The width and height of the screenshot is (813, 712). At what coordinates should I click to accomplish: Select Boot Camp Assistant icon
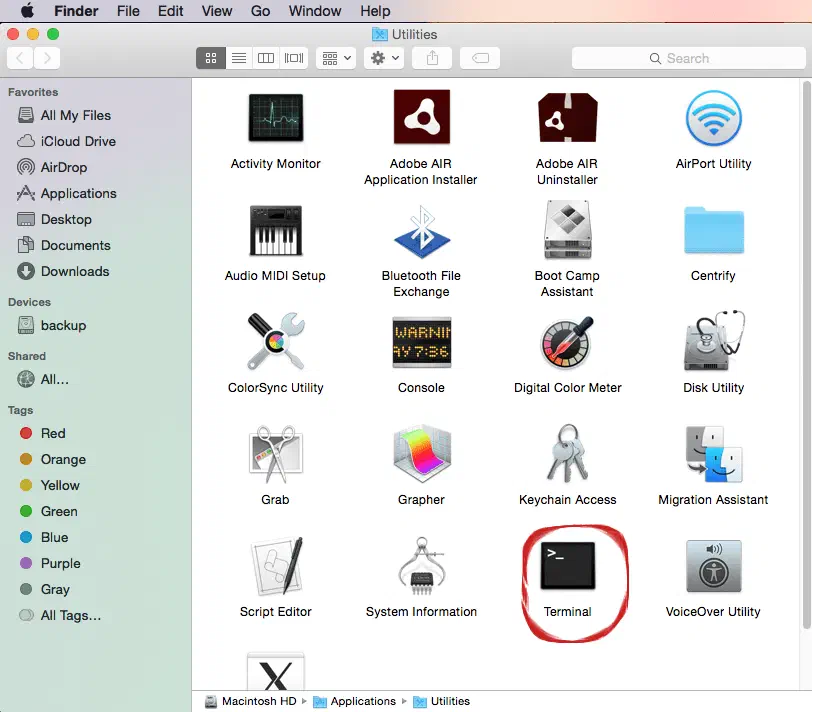coord(567,230)
